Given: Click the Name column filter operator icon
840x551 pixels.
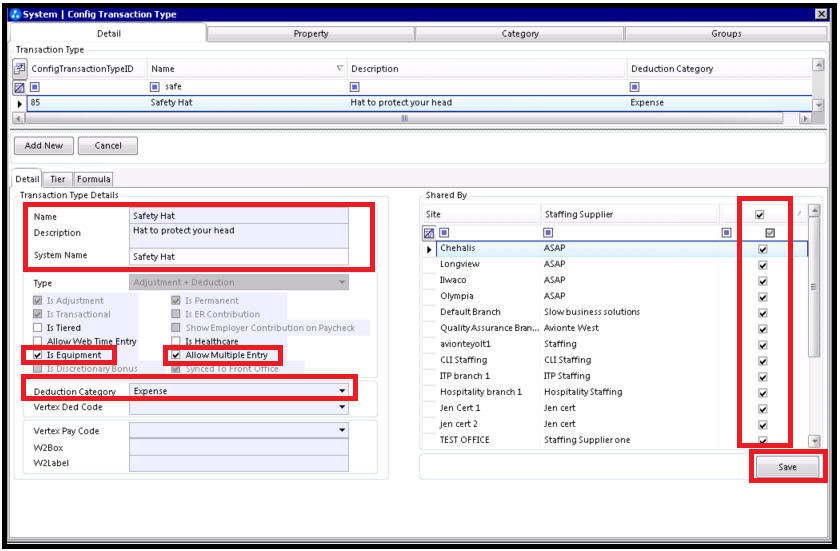Looking at the screenshot, I should pos(155,87).
